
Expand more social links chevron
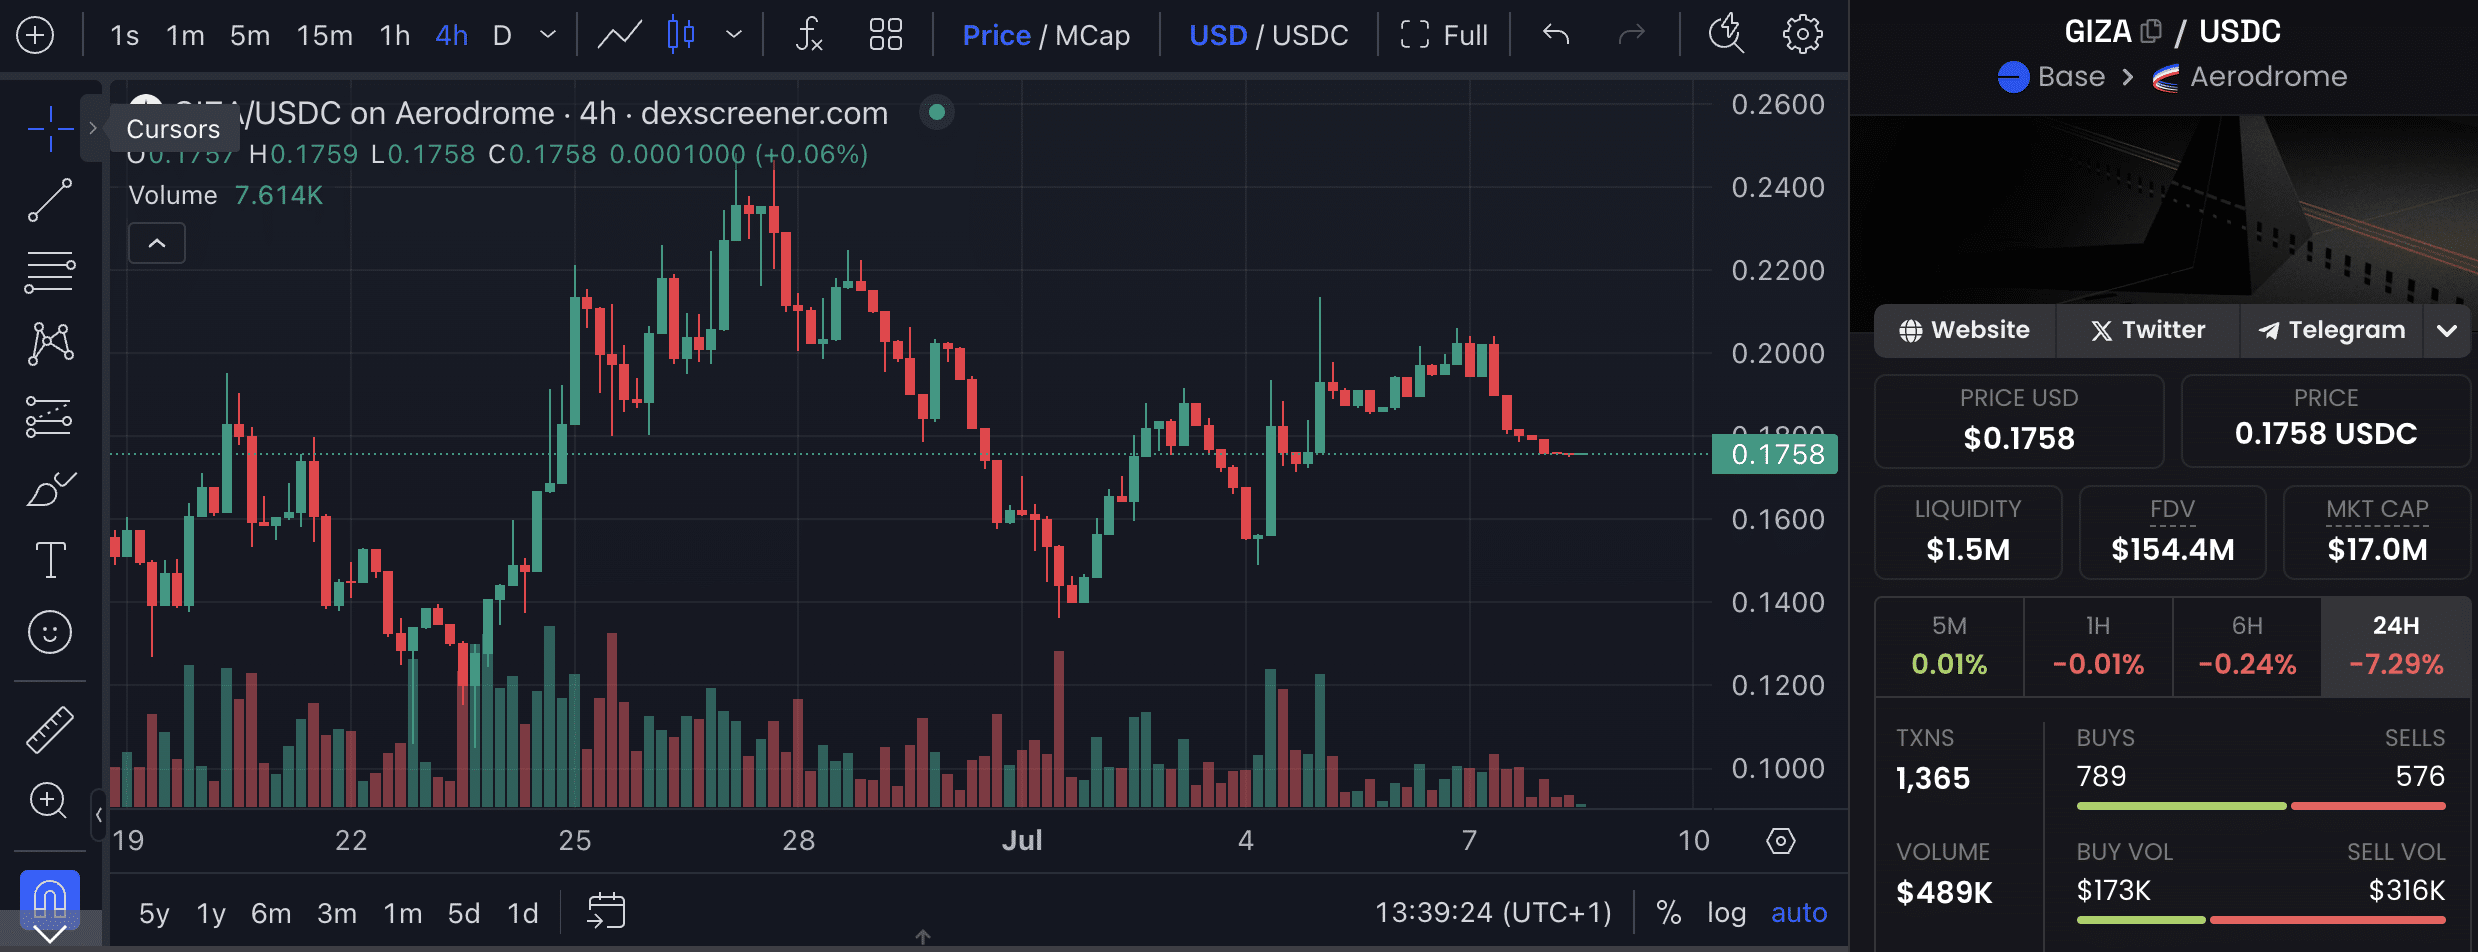pyautogui.click(x=2447, y=331)
